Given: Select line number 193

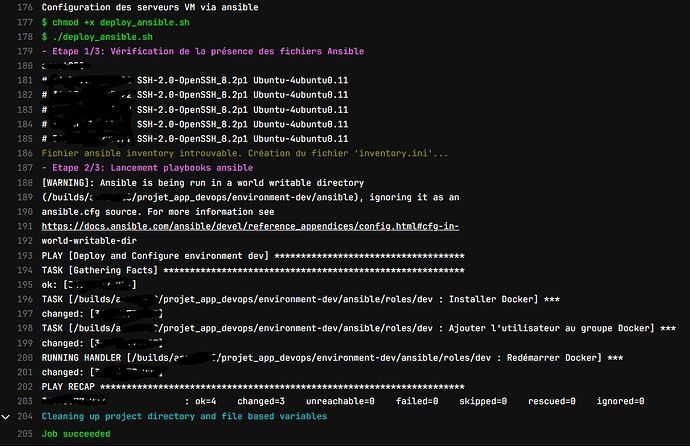Looking at the screenshot, I should [25, 256].
